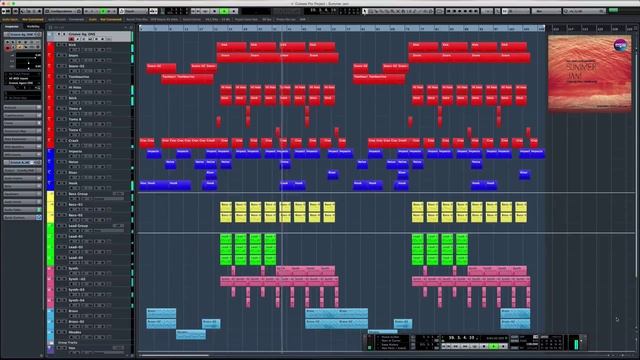
Task: Open the quantize presets dropdown
Action: [584, 11]
